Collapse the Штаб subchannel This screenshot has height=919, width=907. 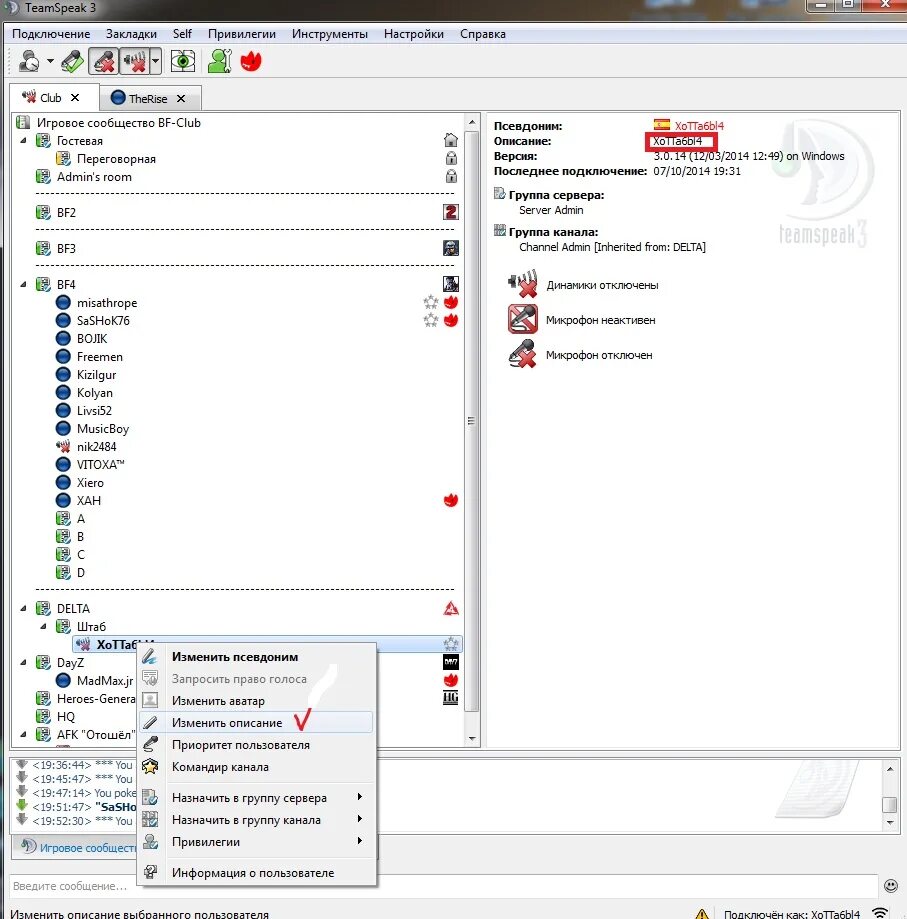tap(43, 627)
